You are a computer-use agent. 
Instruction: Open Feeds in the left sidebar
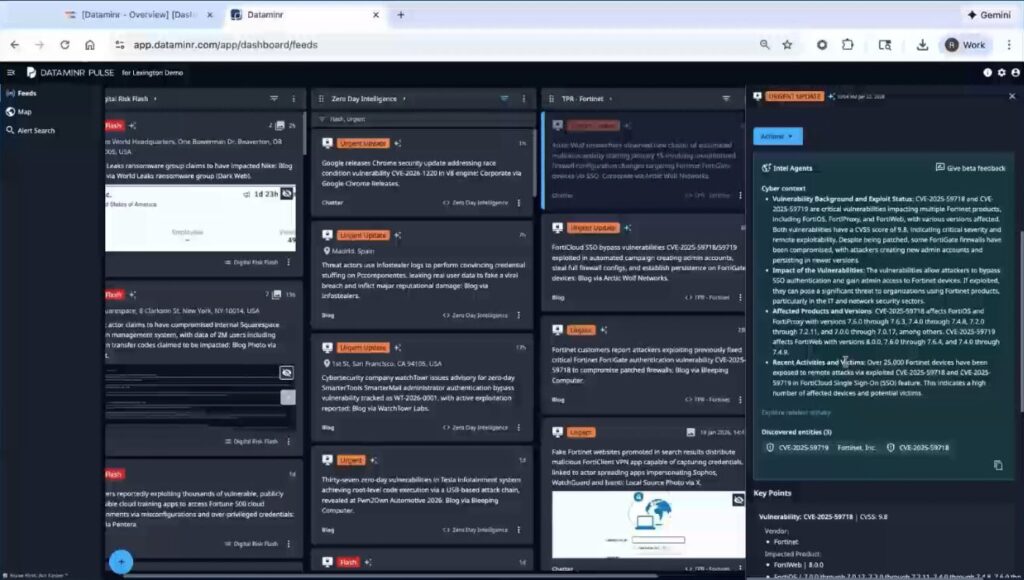[x=25, y=92]
